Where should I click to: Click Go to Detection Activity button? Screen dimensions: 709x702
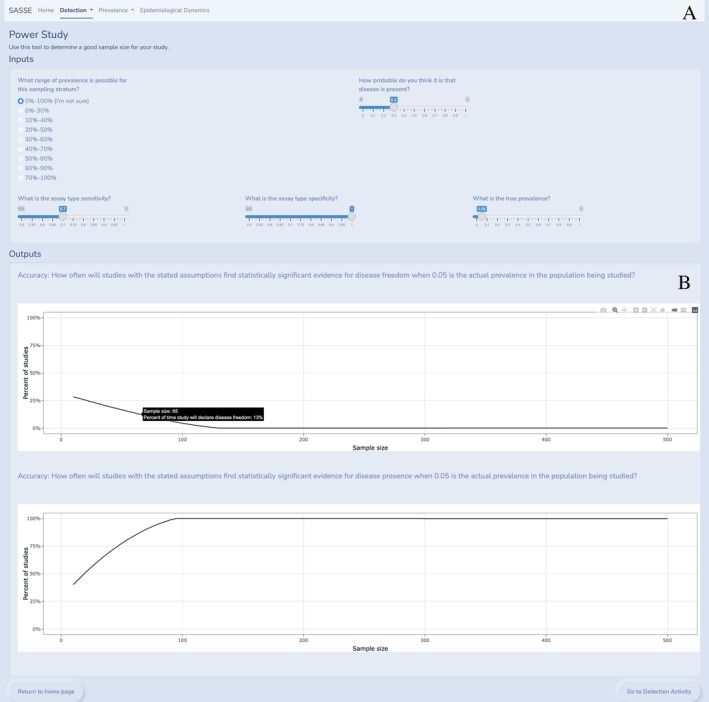pyautogui.click(x=659, y=691)
